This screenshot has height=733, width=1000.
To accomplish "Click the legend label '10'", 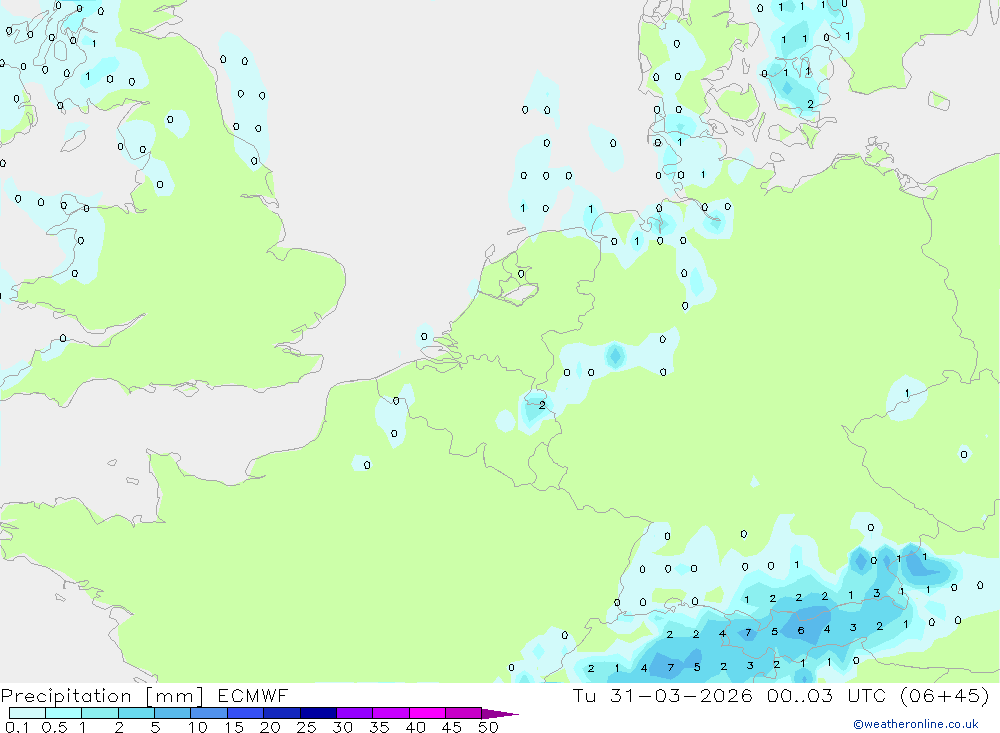I will click(x=198, y=727).
